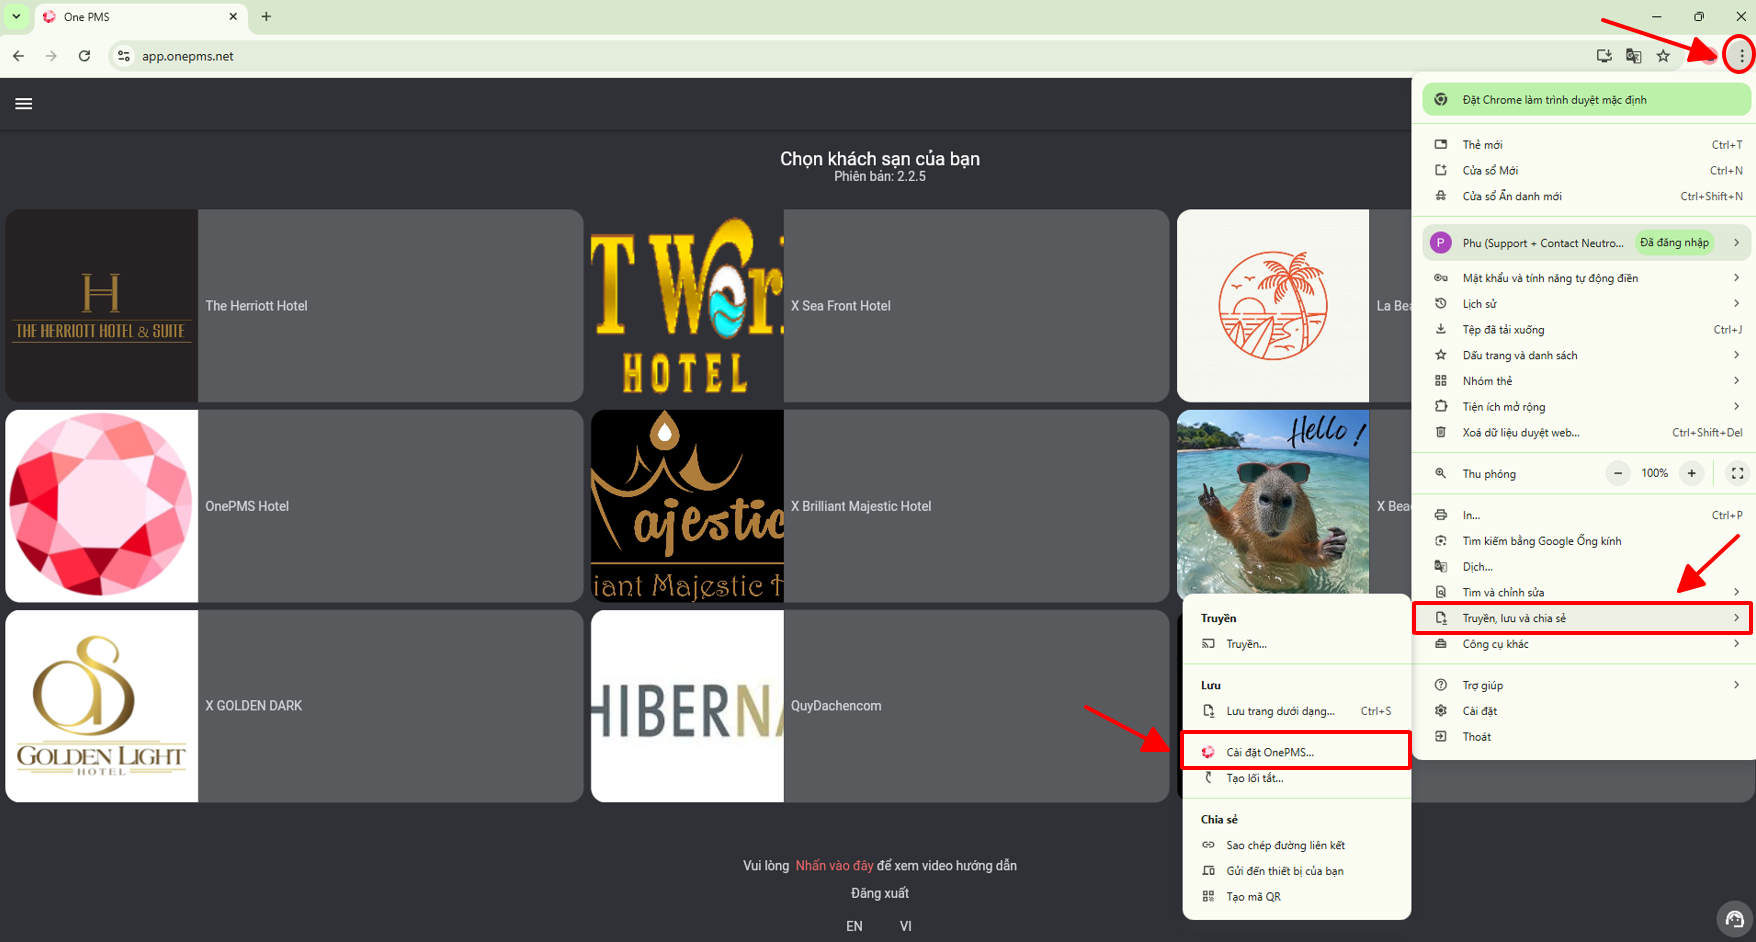Expand Công cụ khác submenu
Viewport: 1756px width, 942px height.
click(x=1588, y=645)
